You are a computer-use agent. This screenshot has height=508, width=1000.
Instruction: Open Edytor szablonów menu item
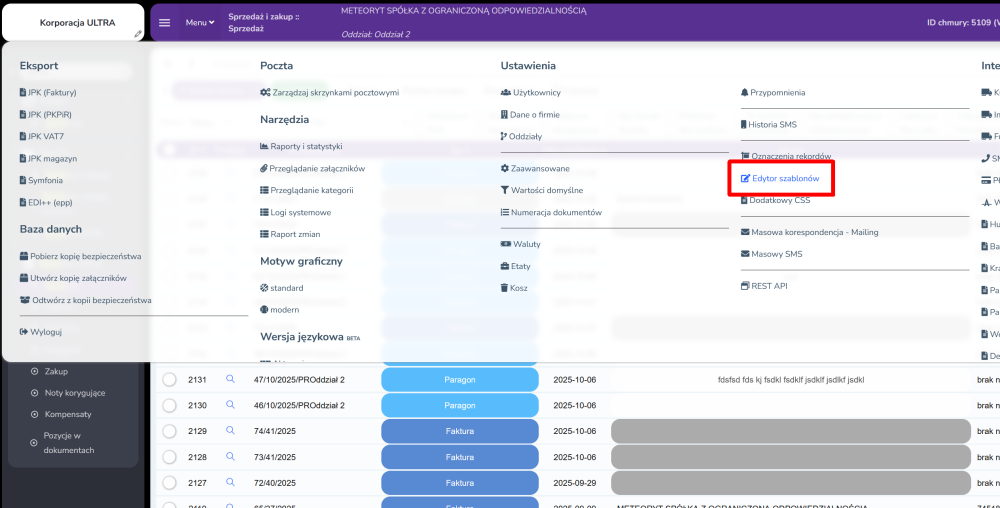click(785, 179)
